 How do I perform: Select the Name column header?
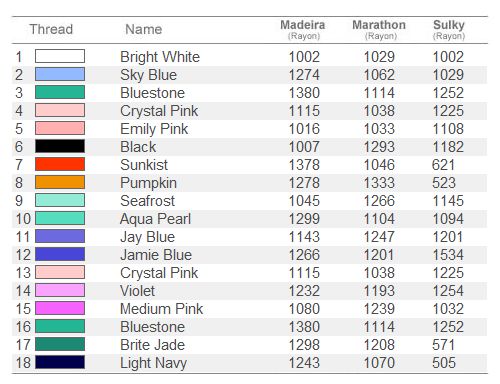(144, 29)
